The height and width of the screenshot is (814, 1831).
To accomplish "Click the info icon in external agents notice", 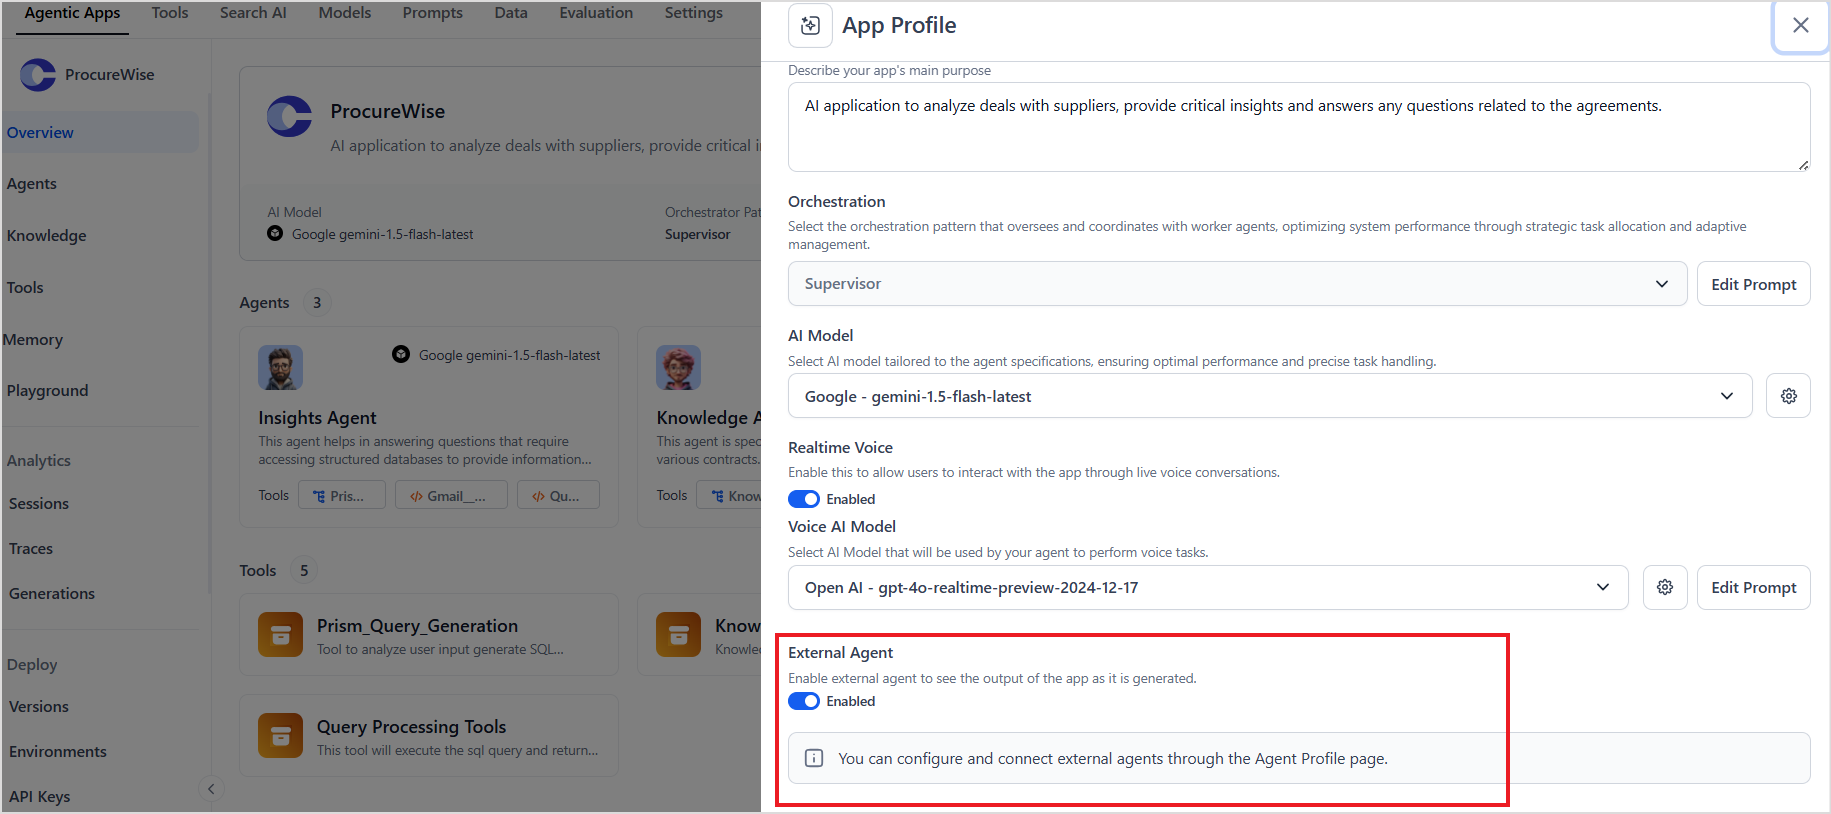I will coord(814,758).
